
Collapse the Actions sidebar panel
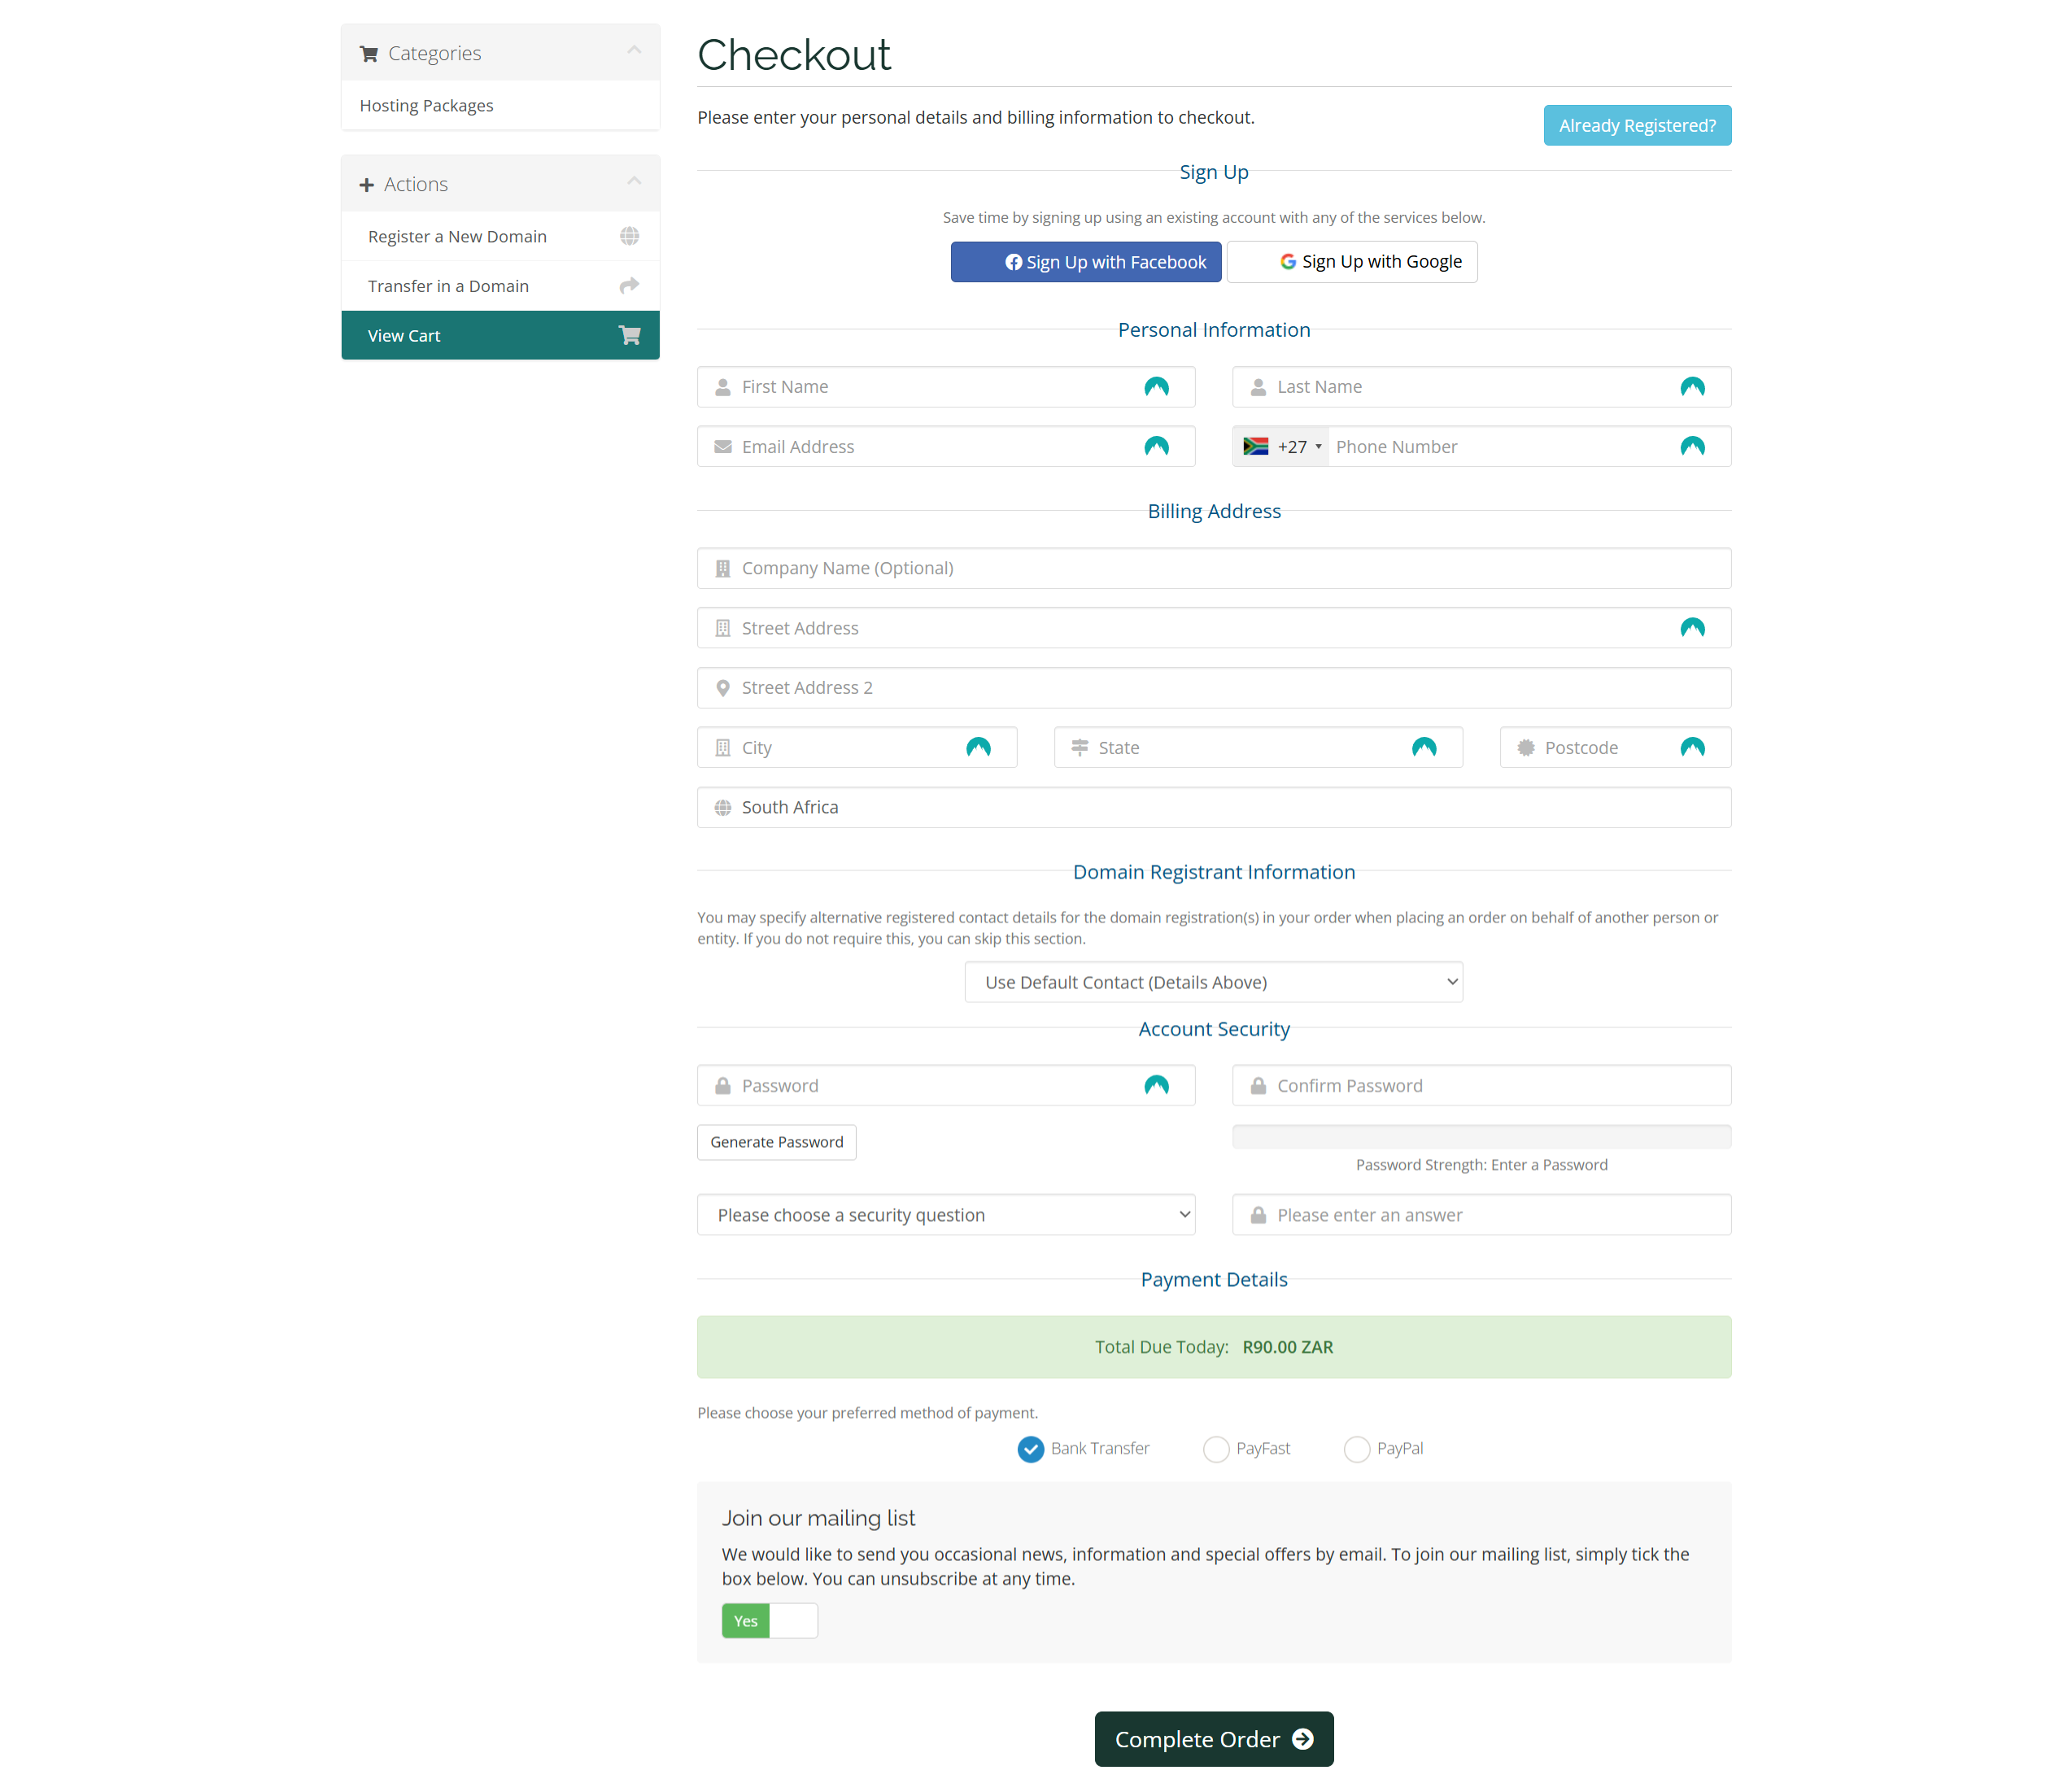(634, 182)
